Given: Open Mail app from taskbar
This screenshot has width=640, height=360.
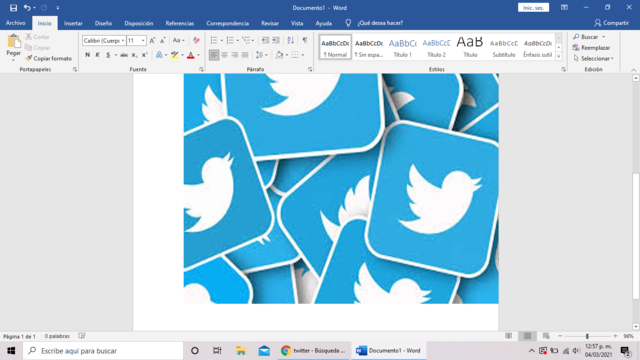Looking at the screenshot, I should click(x=264, y=351).
